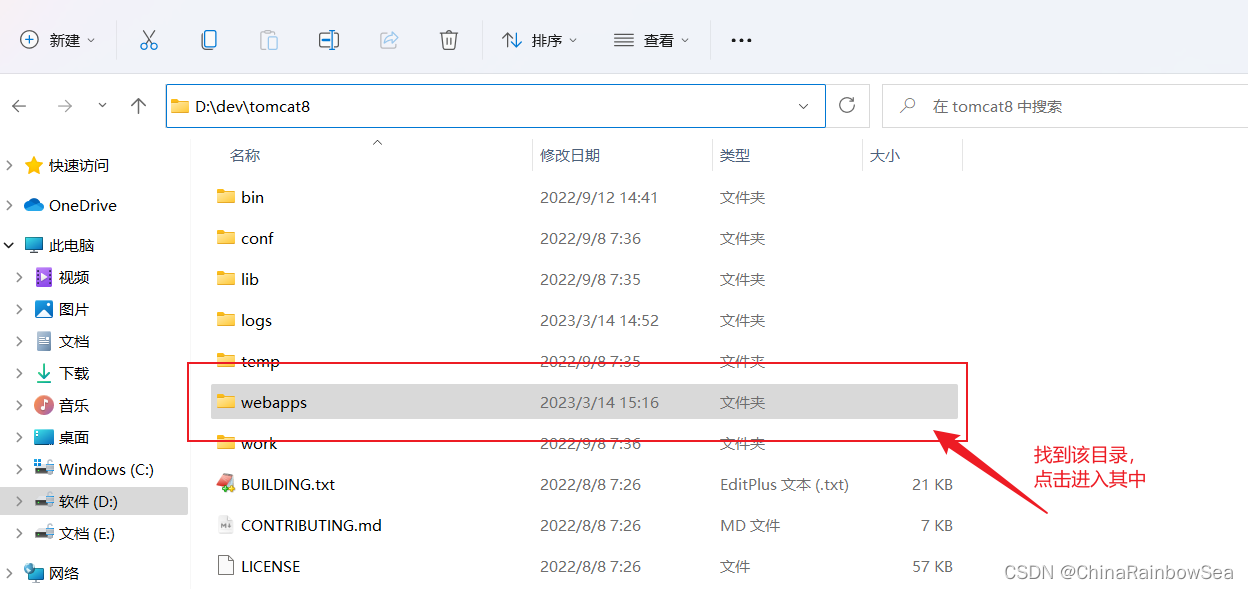Collapse the 此电脑 tree chevron
The height and width of the screenshot is (589, 1248).
[9, 245]
